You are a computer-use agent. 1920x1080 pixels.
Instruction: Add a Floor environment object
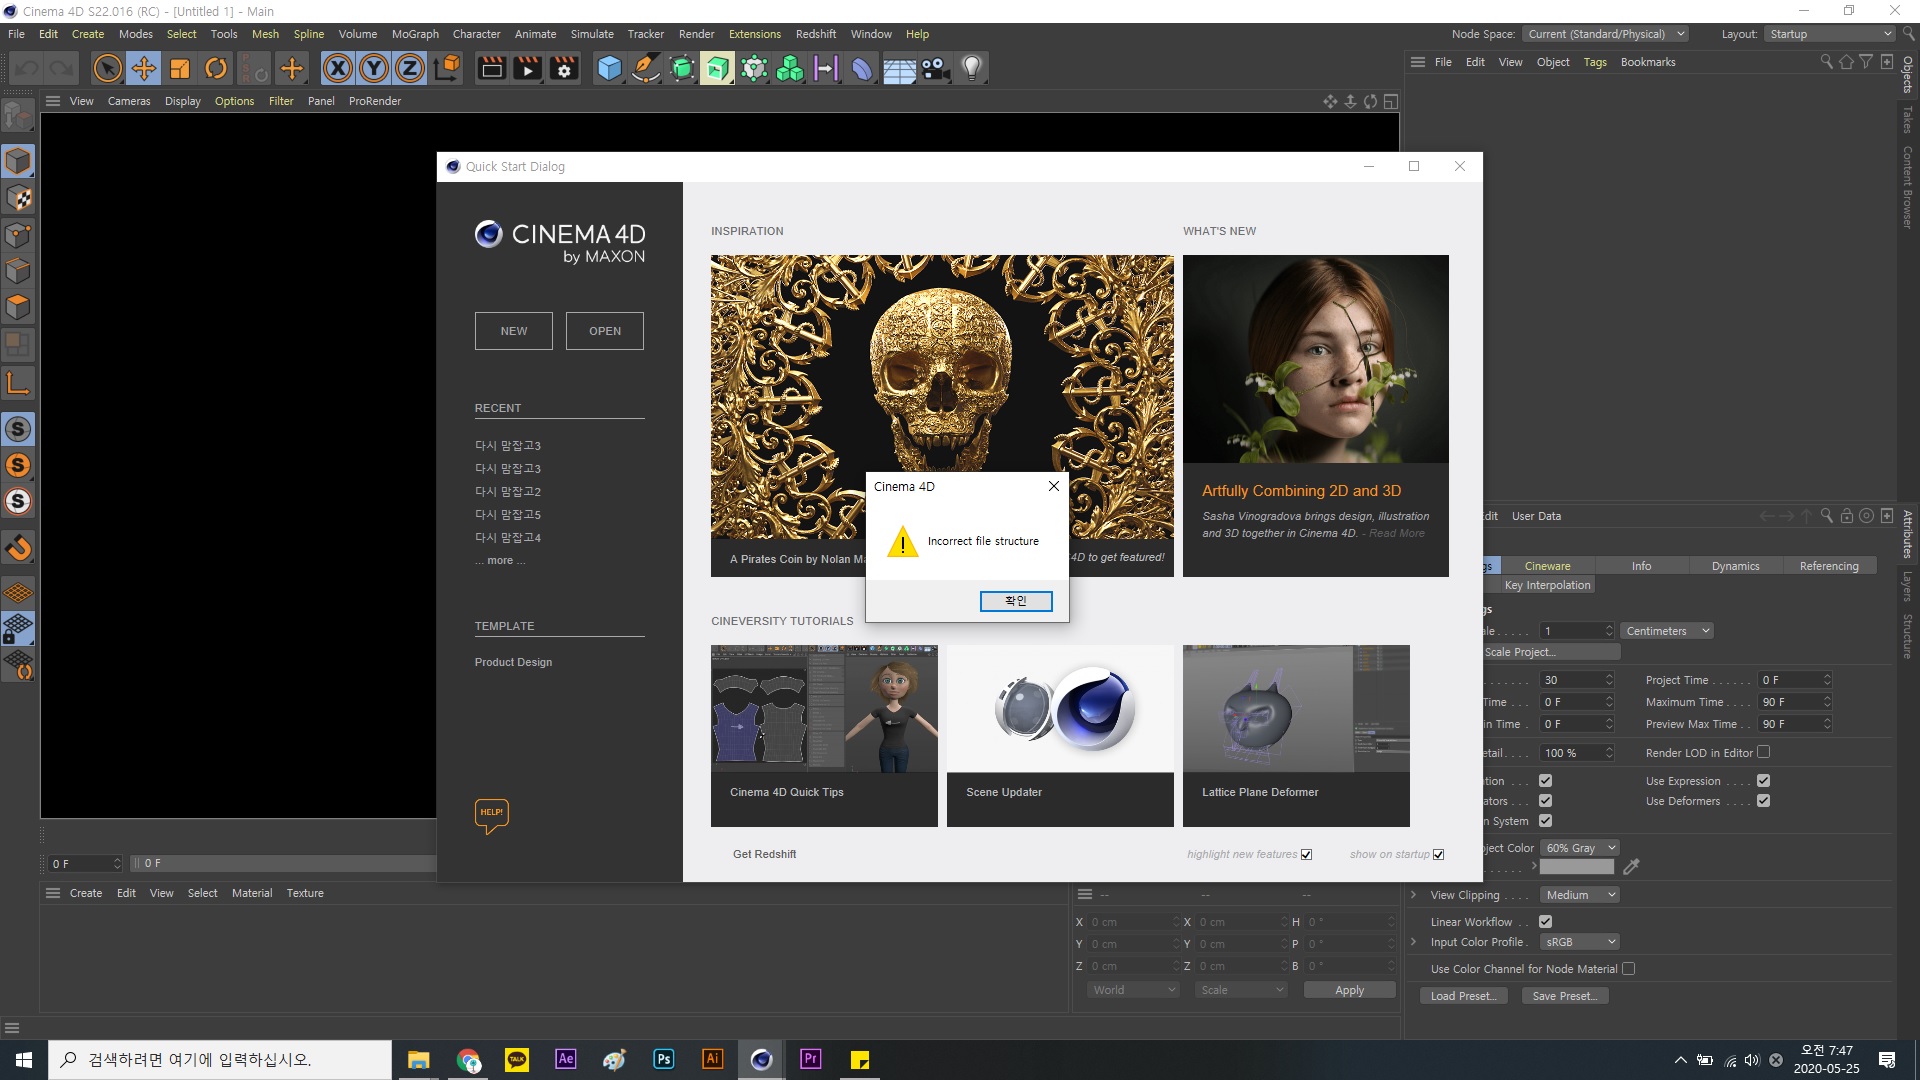[899, 68]
